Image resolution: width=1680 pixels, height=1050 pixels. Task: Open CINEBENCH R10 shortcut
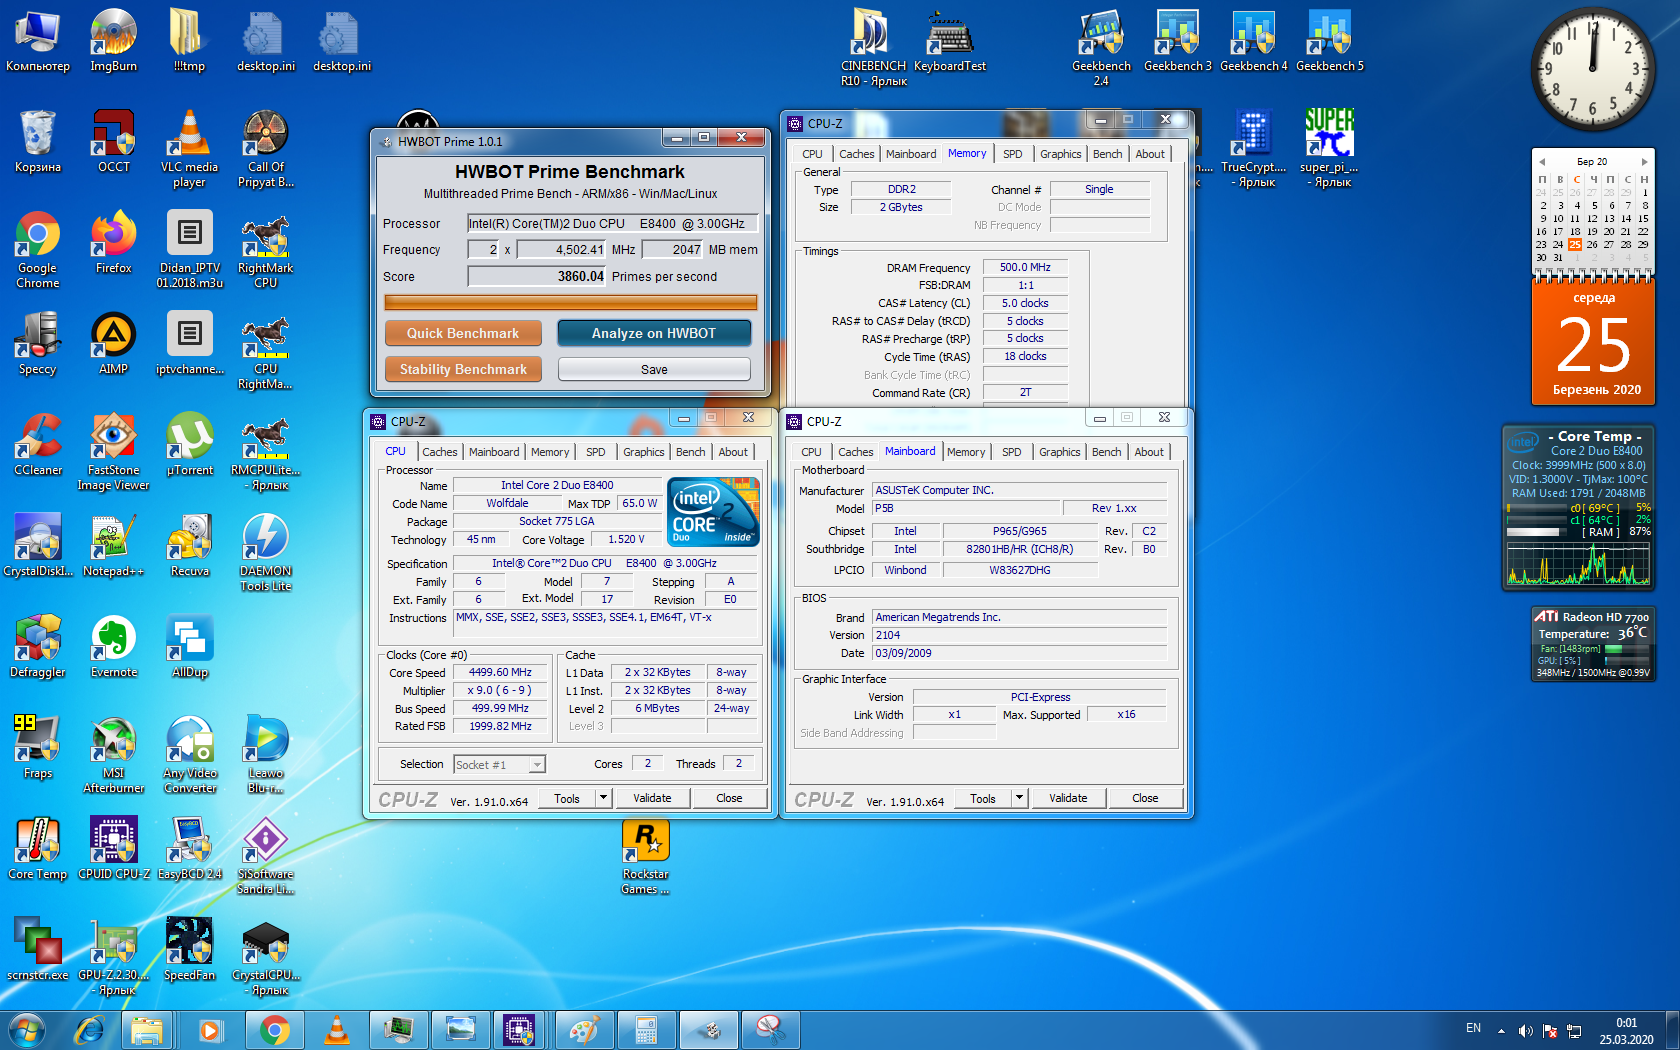click(x=873, y=47)
